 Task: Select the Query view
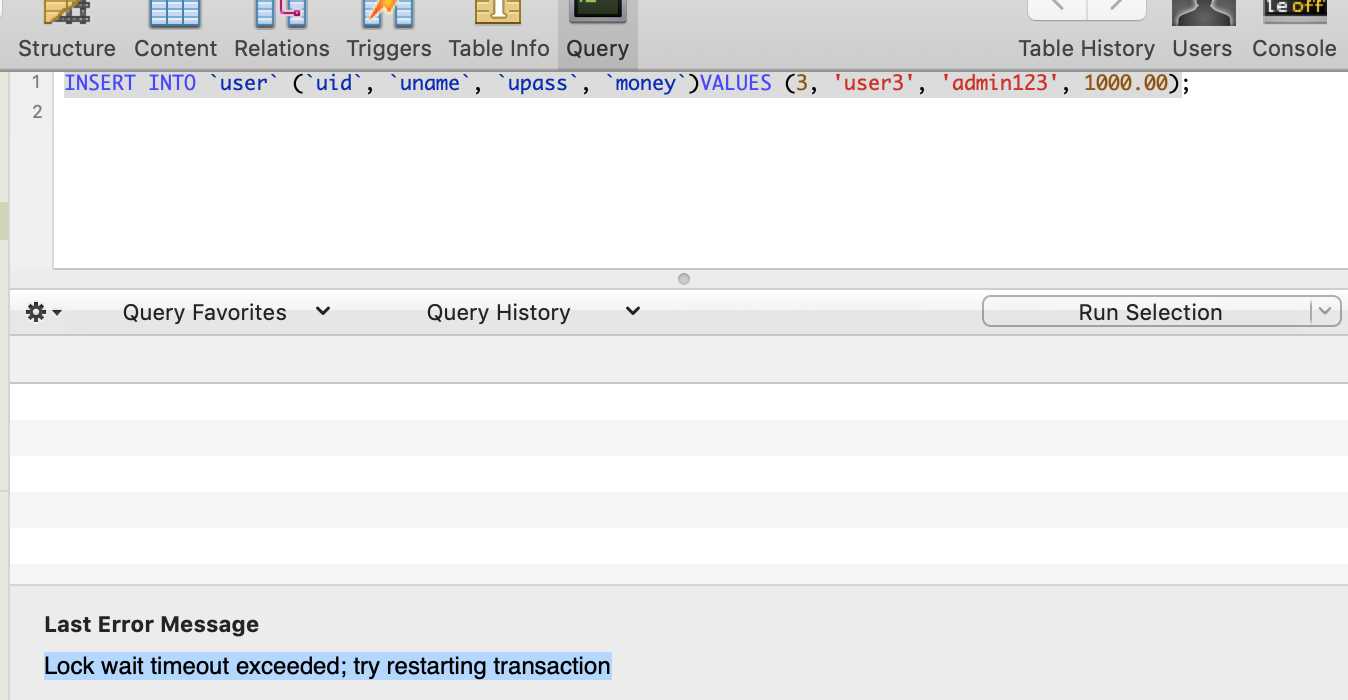pos(597,32)
